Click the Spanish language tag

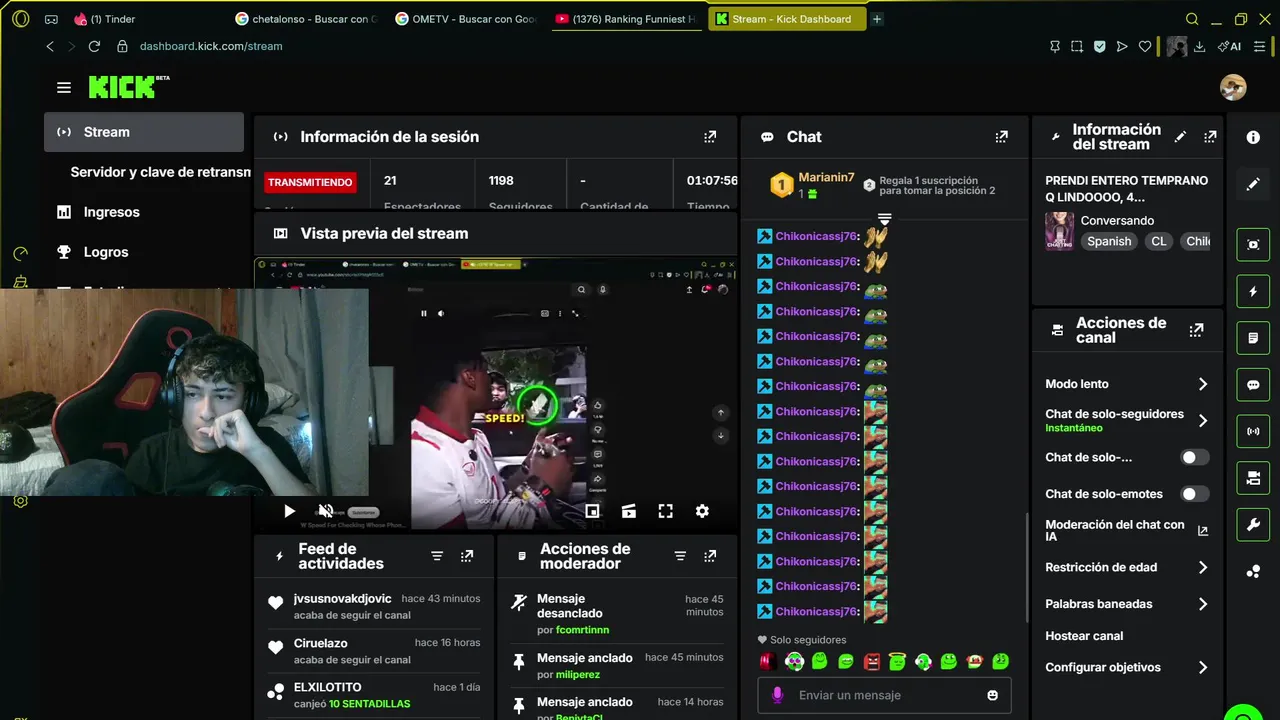[x=1109, y=241]
